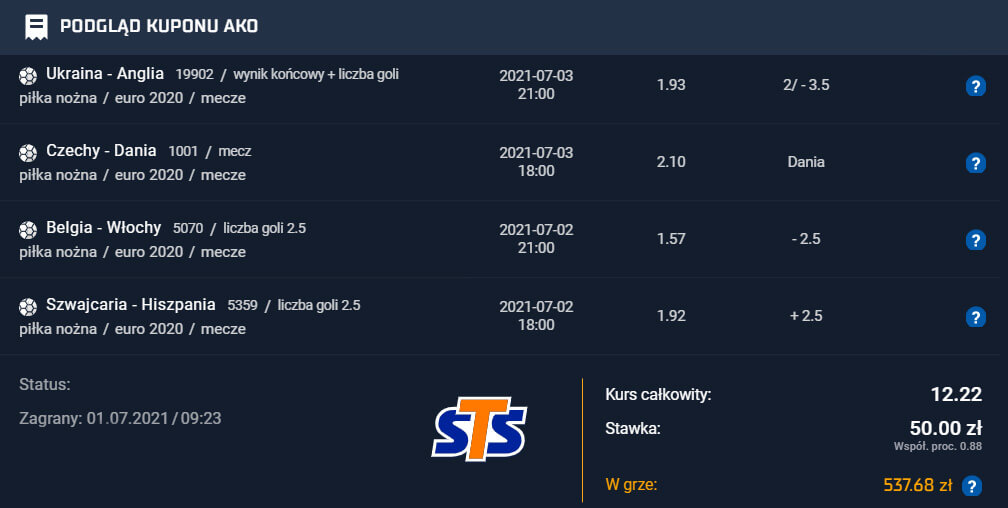Click football icon beside Szwajcaria - Hiszpania
Image resolution: width=1008 pixels, height=508 pixels.
pyautogui.click(x=28, y=307)
